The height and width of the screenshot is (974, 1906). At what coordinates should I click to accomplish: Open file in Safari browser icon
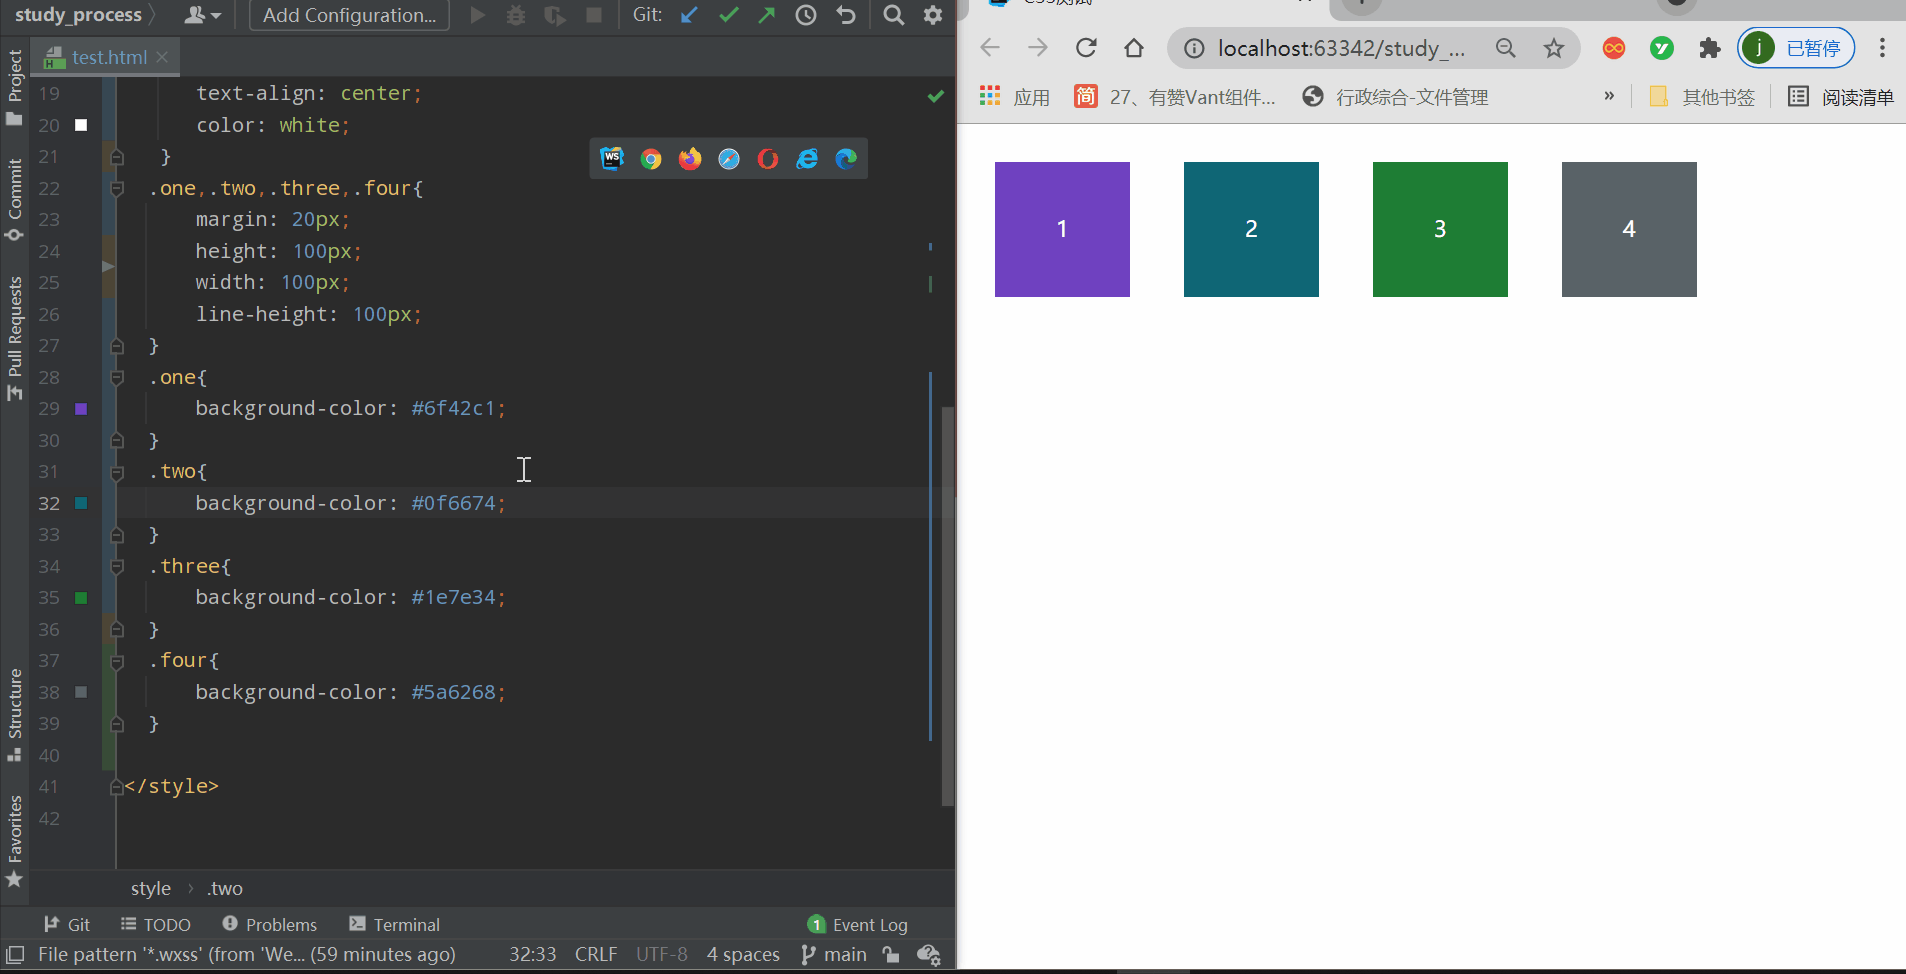pos(729,159)
